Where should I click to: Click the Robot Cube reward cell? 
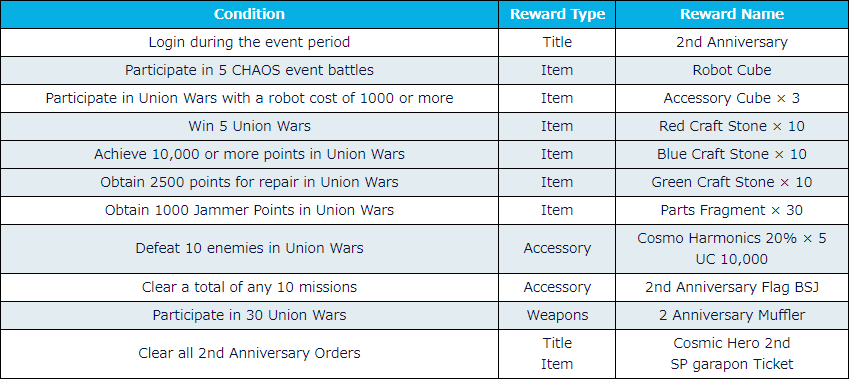pos(732,70)
